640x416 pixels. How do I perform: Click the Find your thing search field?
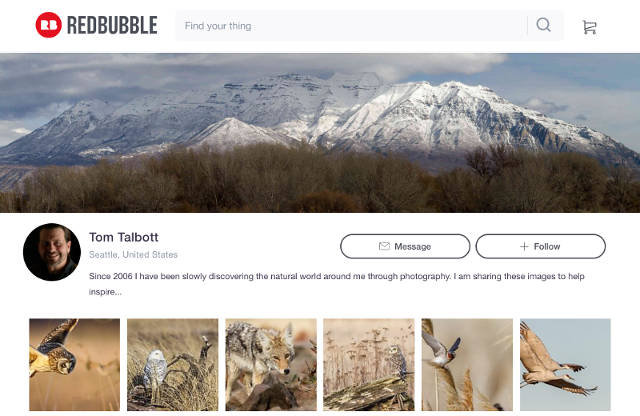(x=351, y=25)
